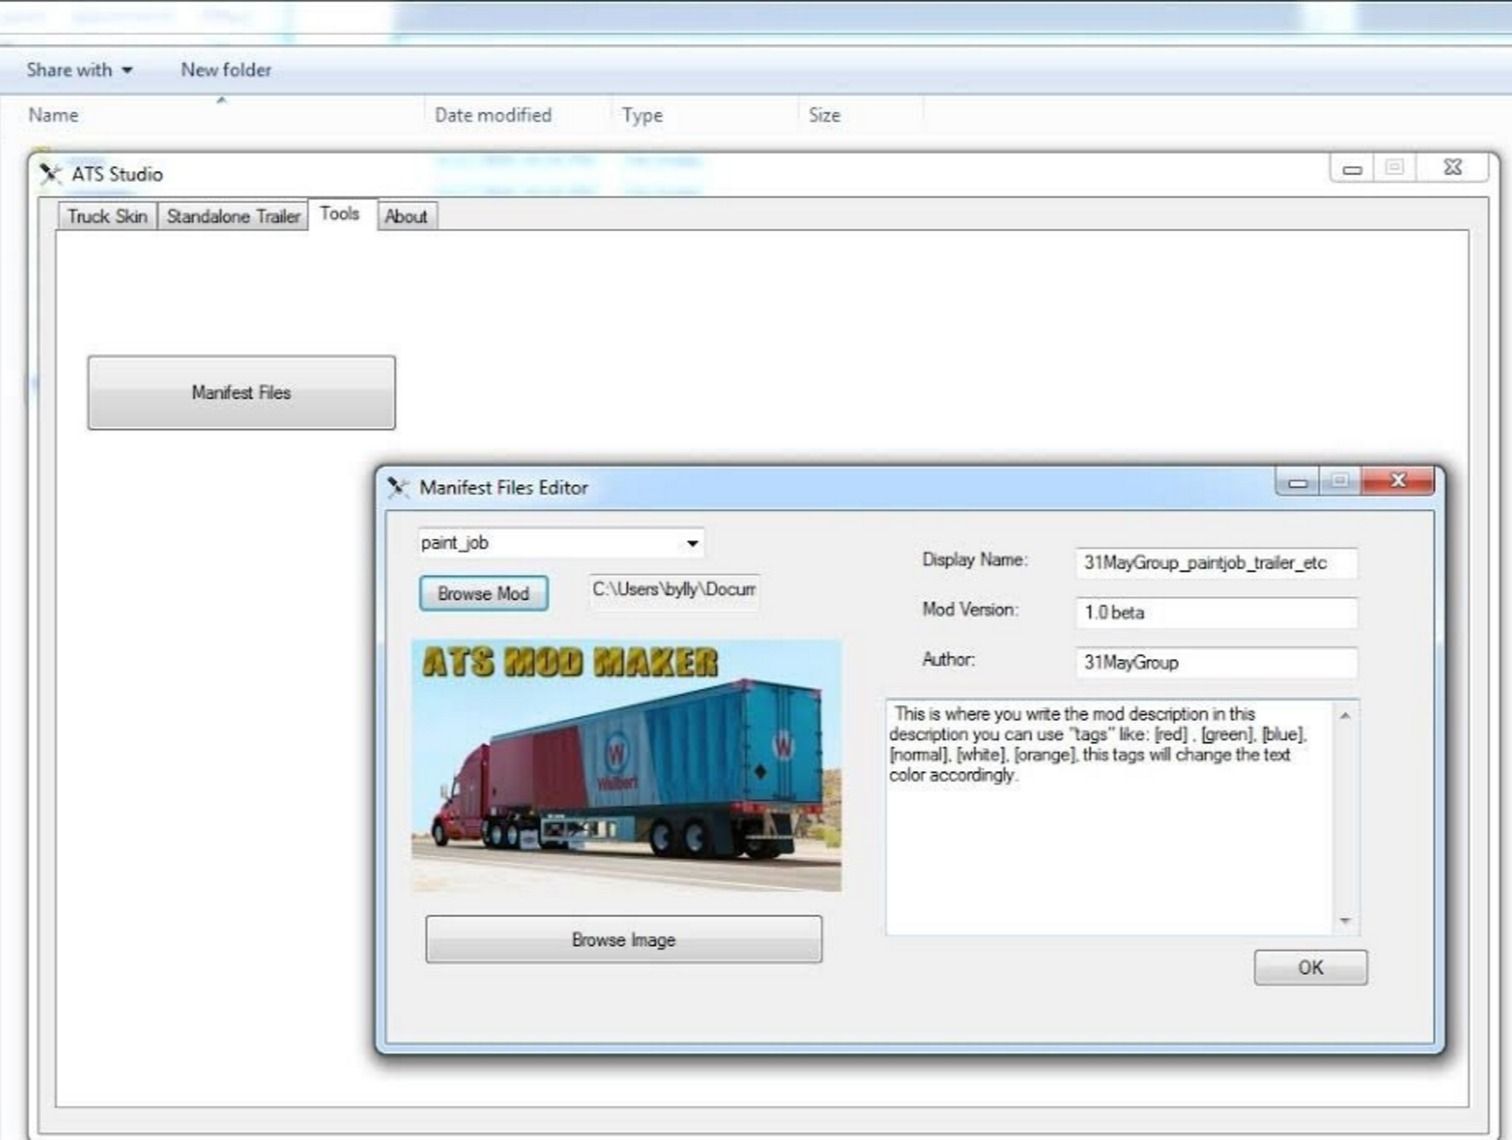Click Browse Image to choose a picture
Viewport: 1512px width, 1140px height.
(x=623, y=940)
